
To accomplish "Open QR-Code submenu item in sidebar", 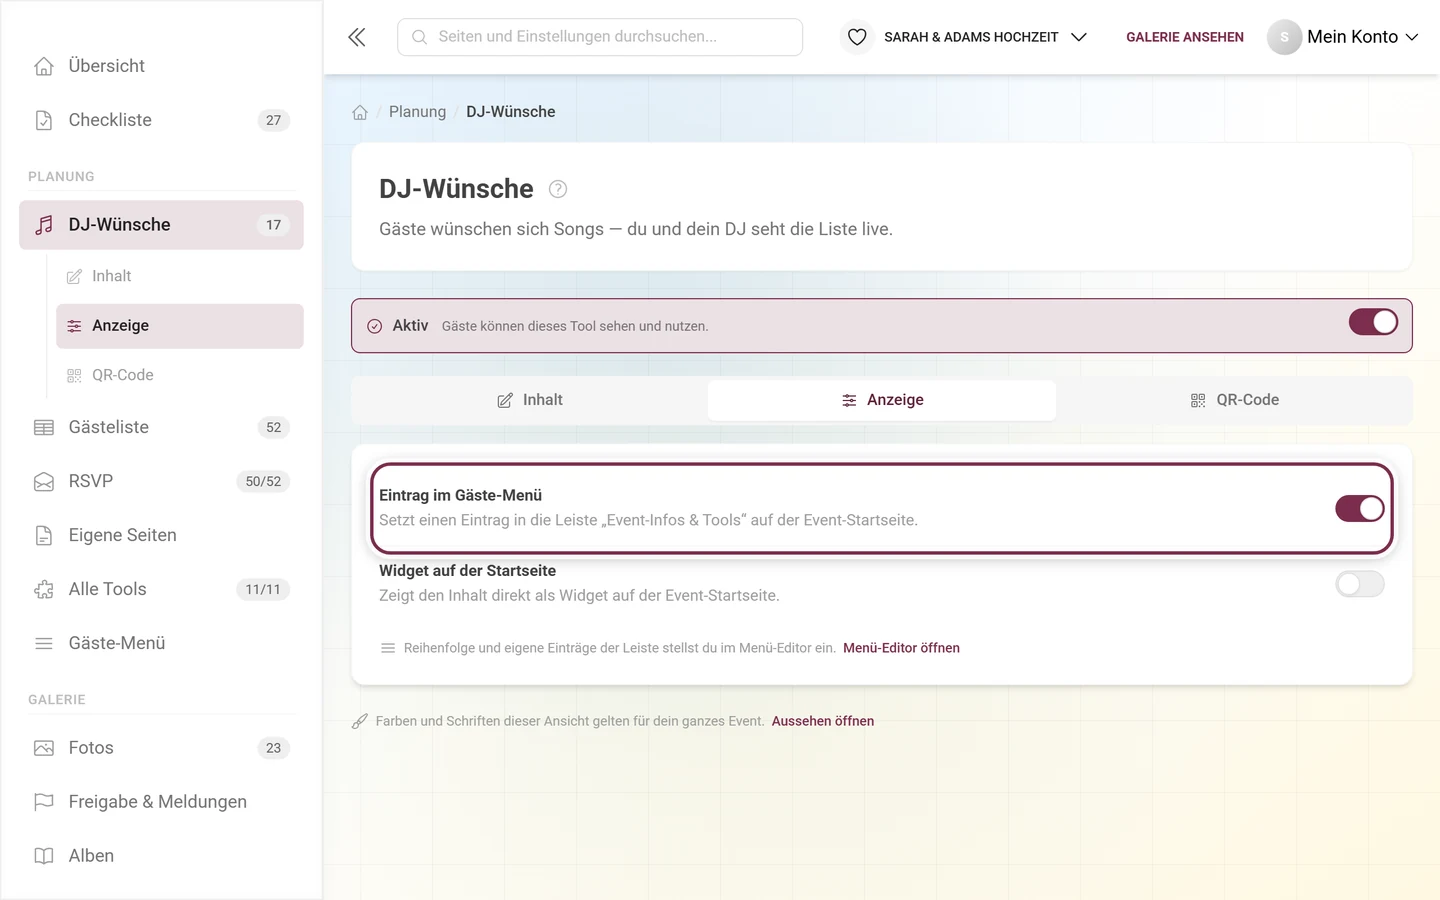I will pyautogui.click(x=180, y=375).
